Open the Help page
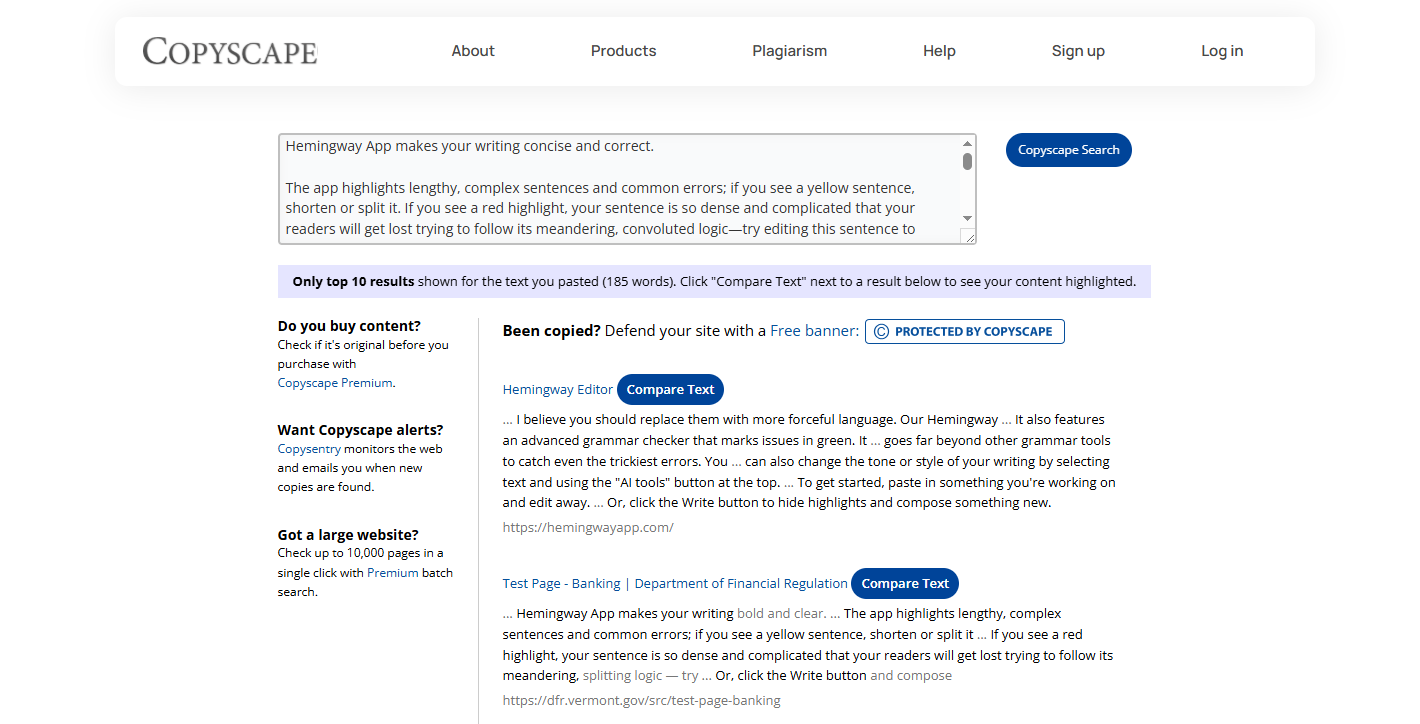This screenshot has height=724, width=1420. tap(939, 50)
